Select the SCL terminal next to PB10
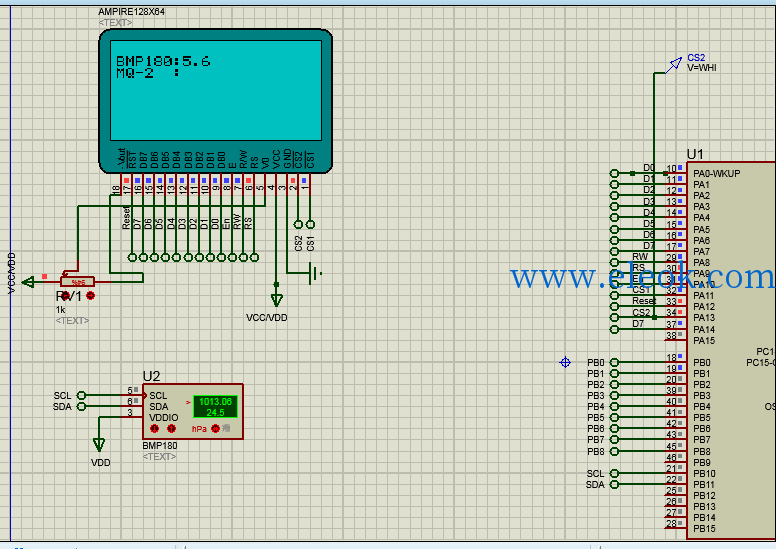Viewport: 776px width, 549px height. pos(614,473)
